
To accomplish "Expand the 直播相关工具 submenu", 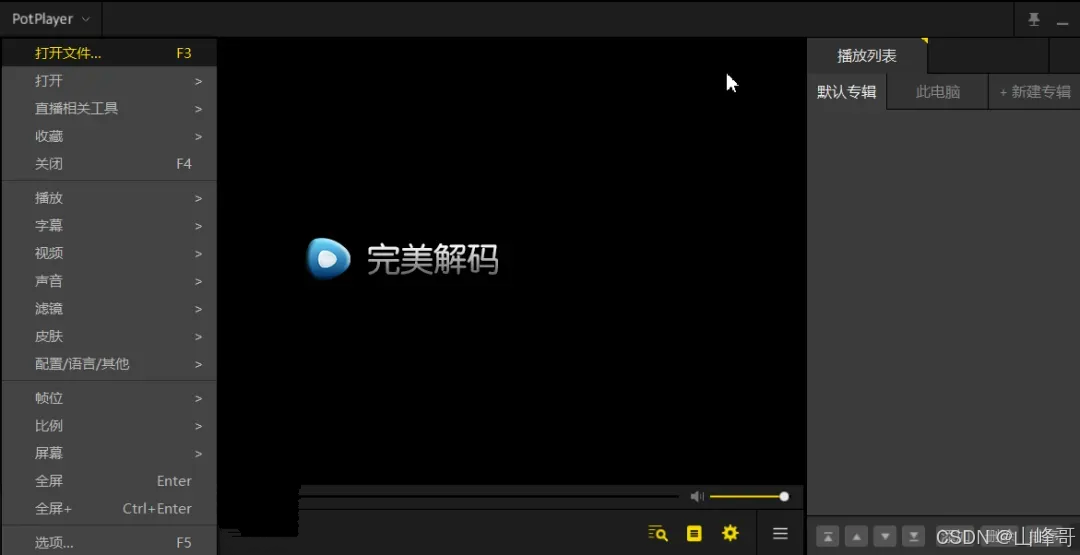I will click(110, 109).
